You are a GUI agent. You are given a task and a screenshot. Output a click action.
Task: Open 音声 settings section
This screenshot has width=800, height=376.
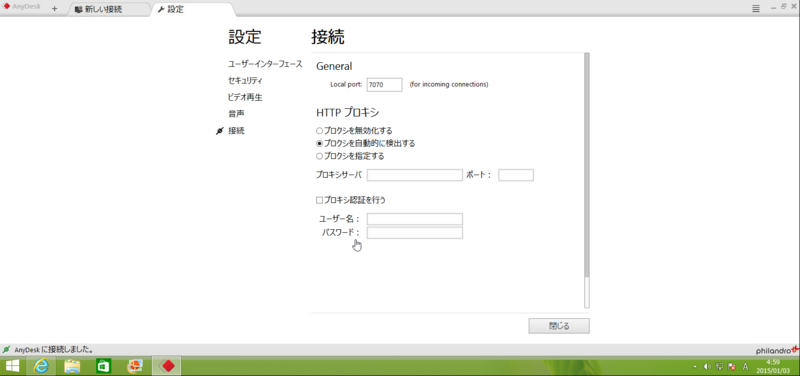tap(236, 114)
